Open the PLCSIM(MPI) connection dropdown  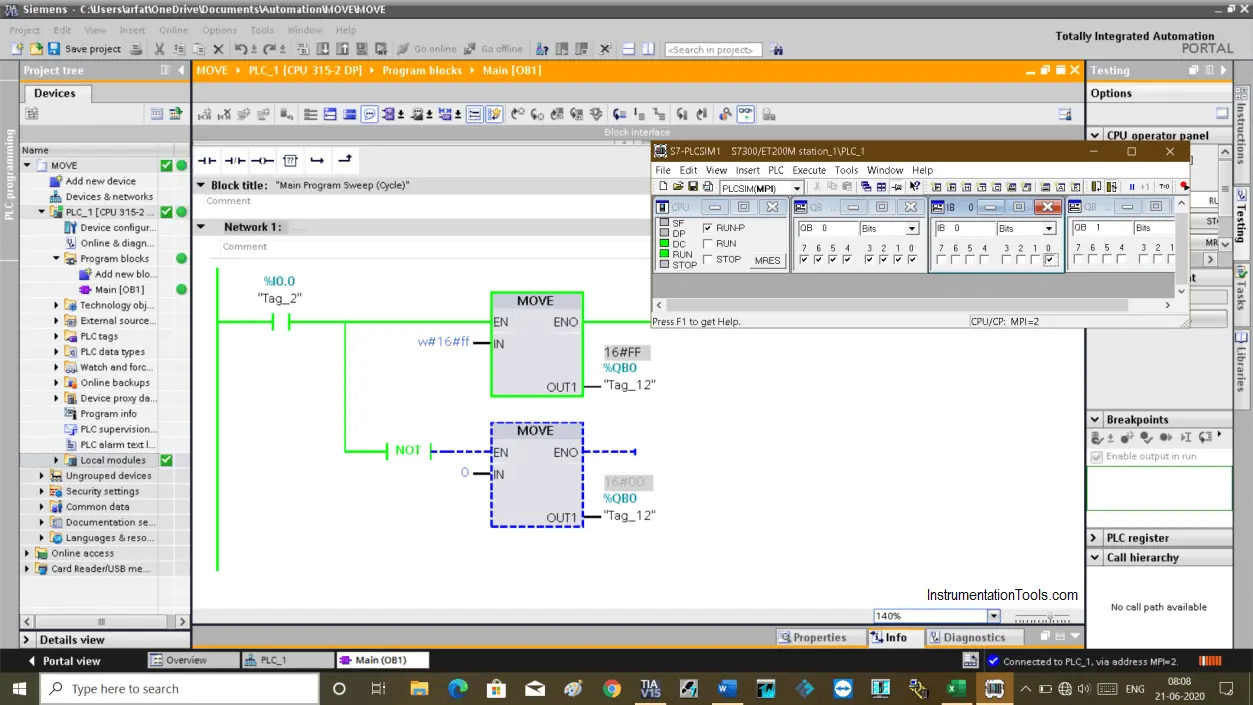pyautogui.click(x=797, y=188)
